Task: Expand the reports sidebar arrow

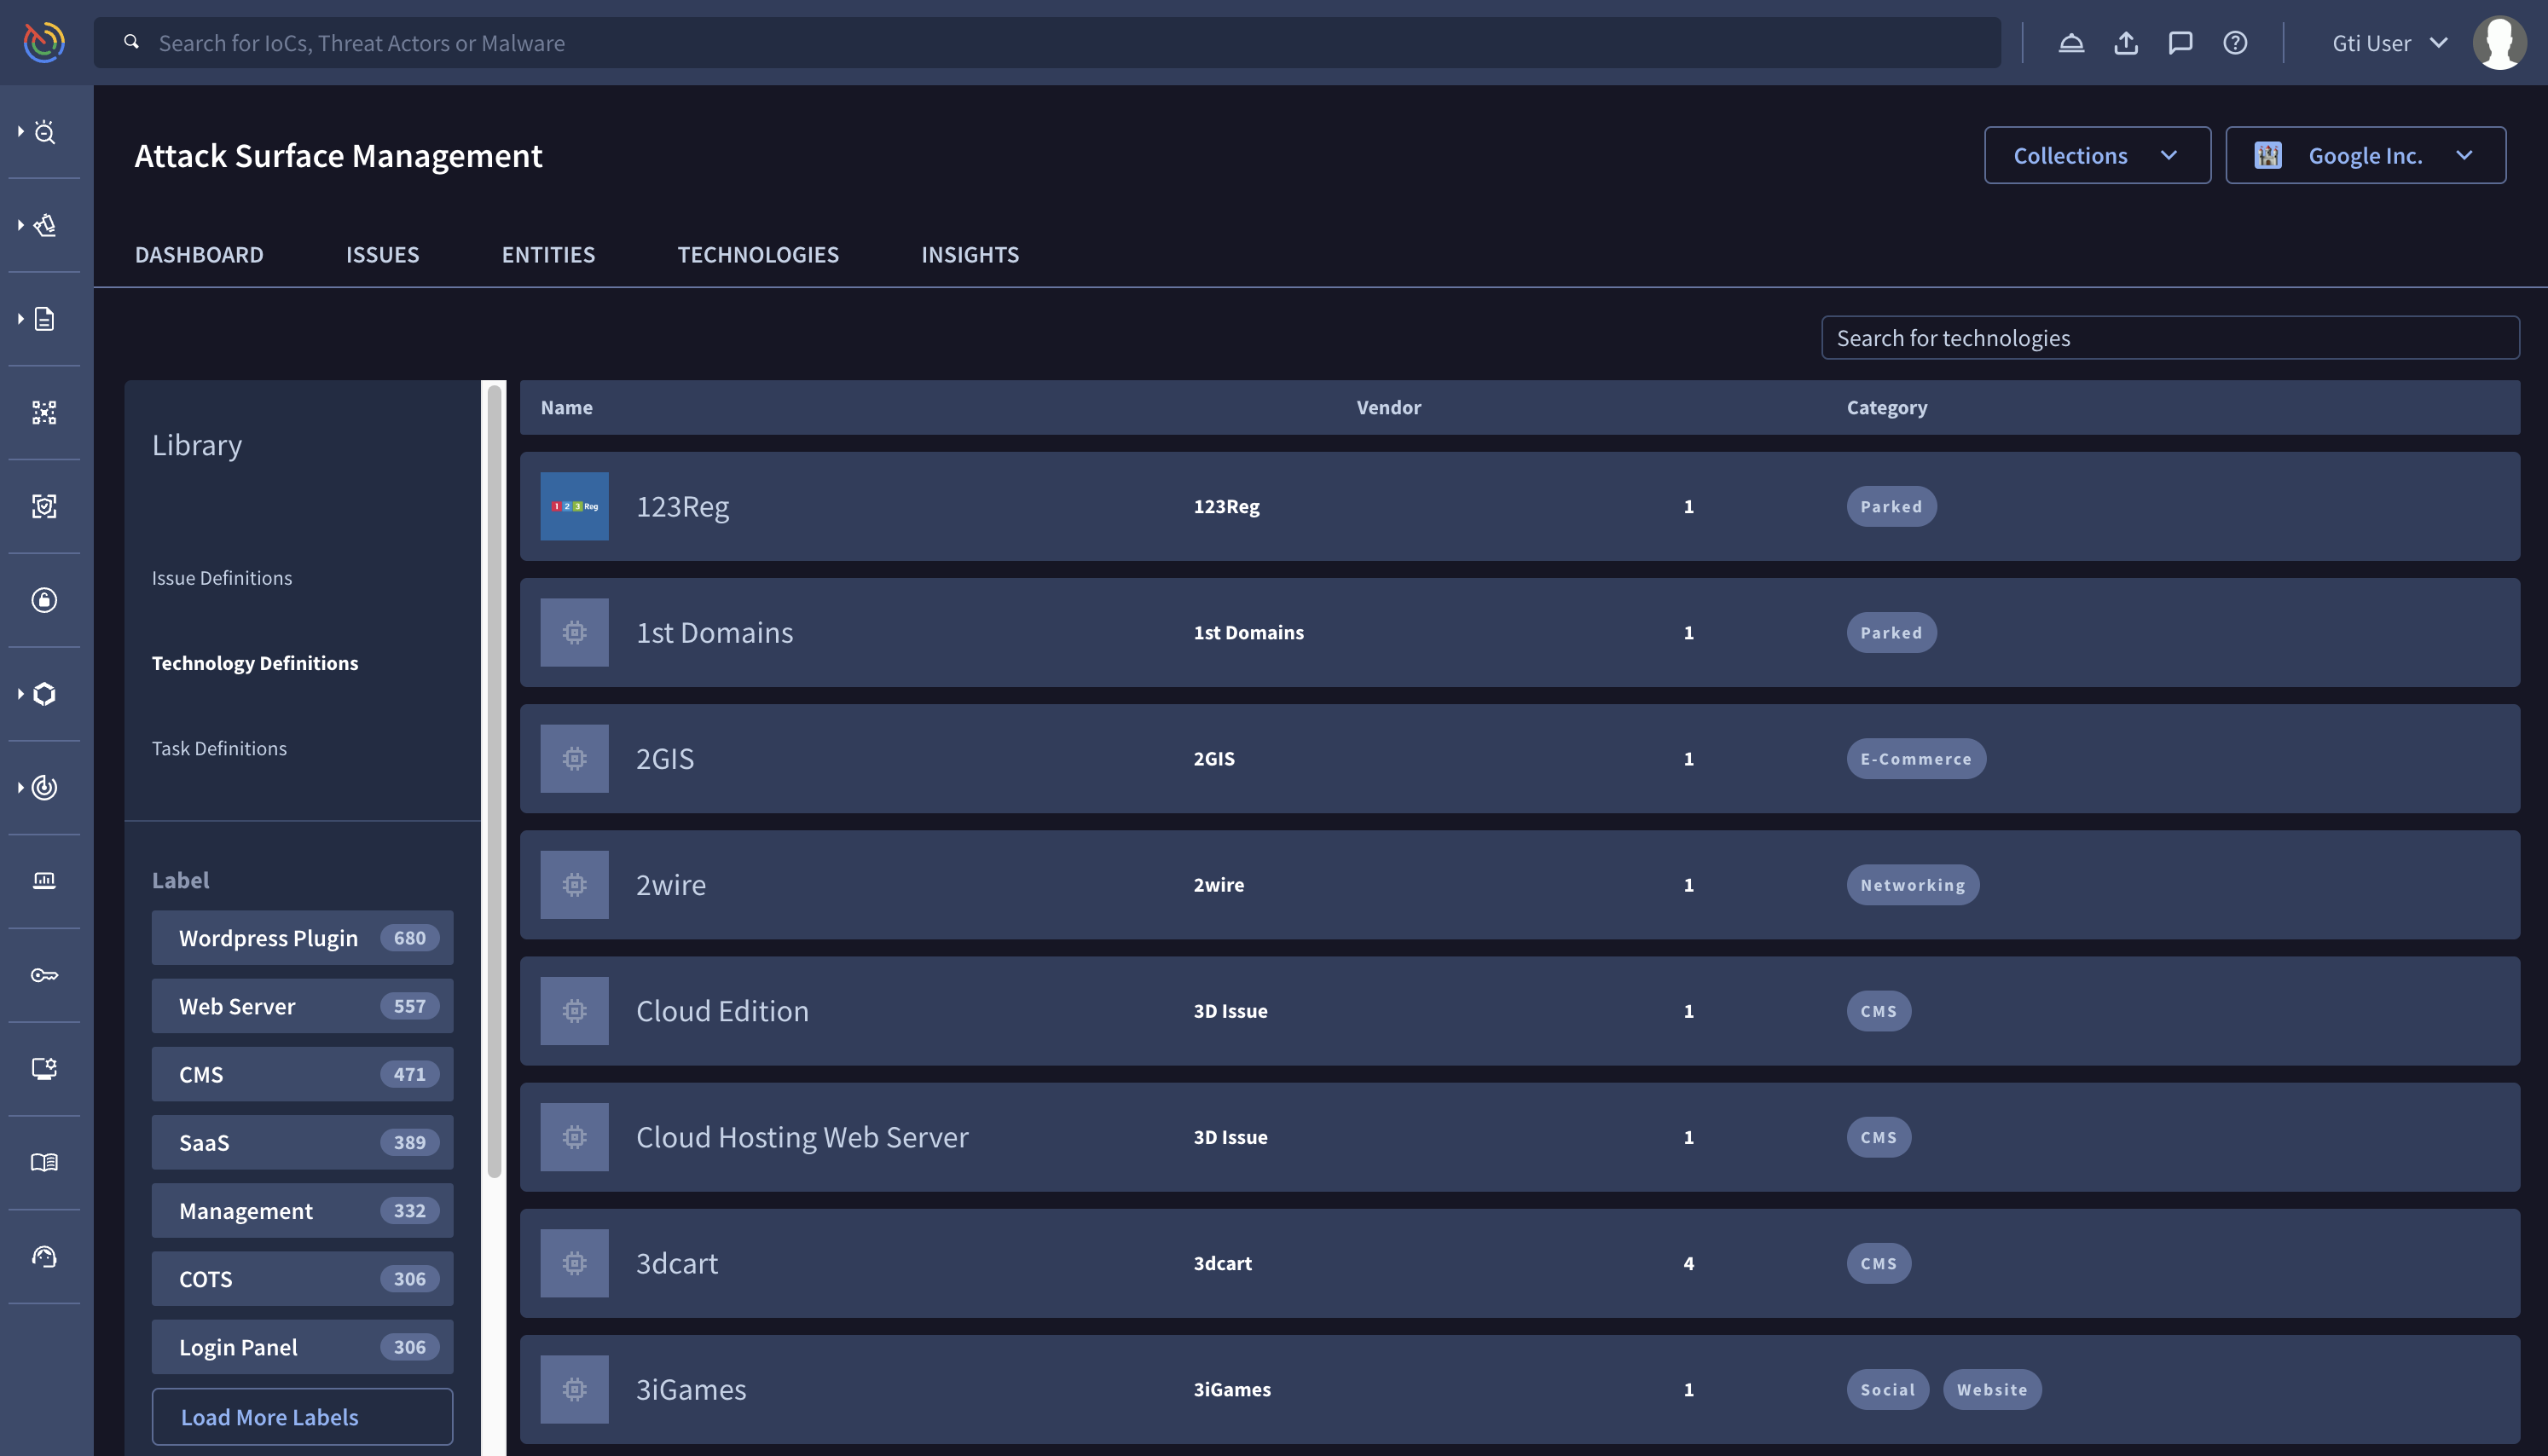Action: [20, 319]
